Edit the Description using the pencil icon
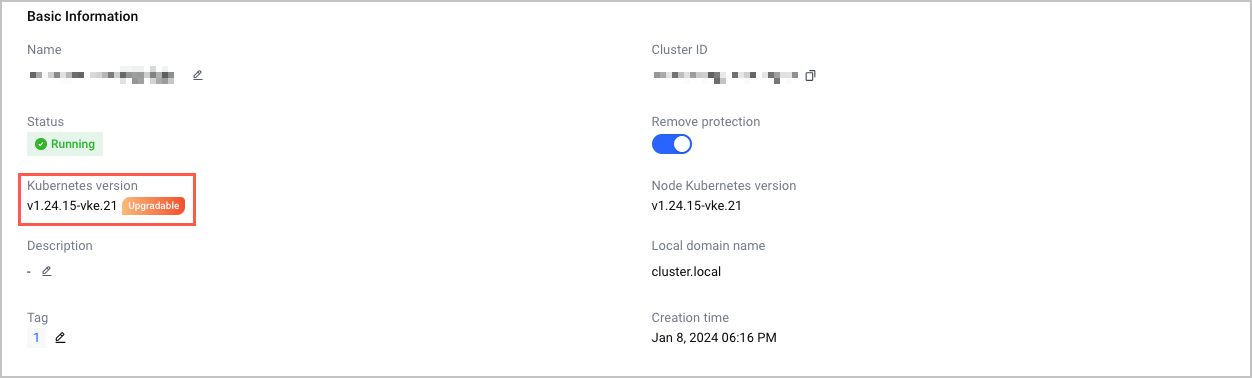The image size is (1252, 378). (47, 271)
